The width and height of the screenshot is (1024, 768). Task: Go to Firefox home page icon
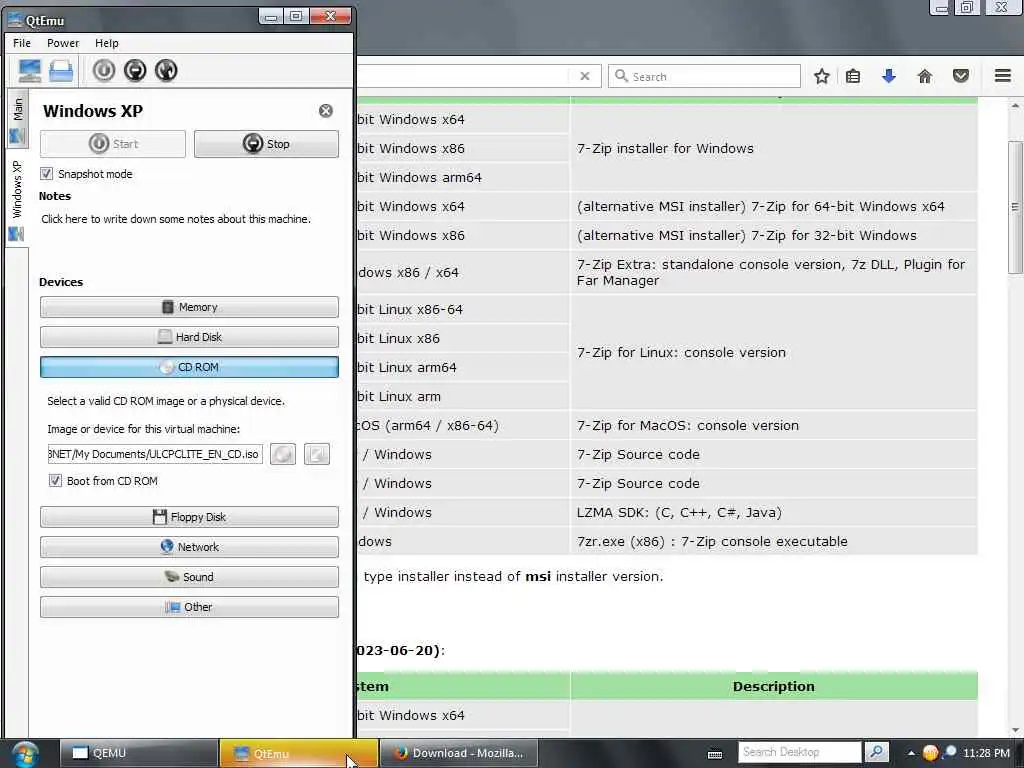coord(925,76)
